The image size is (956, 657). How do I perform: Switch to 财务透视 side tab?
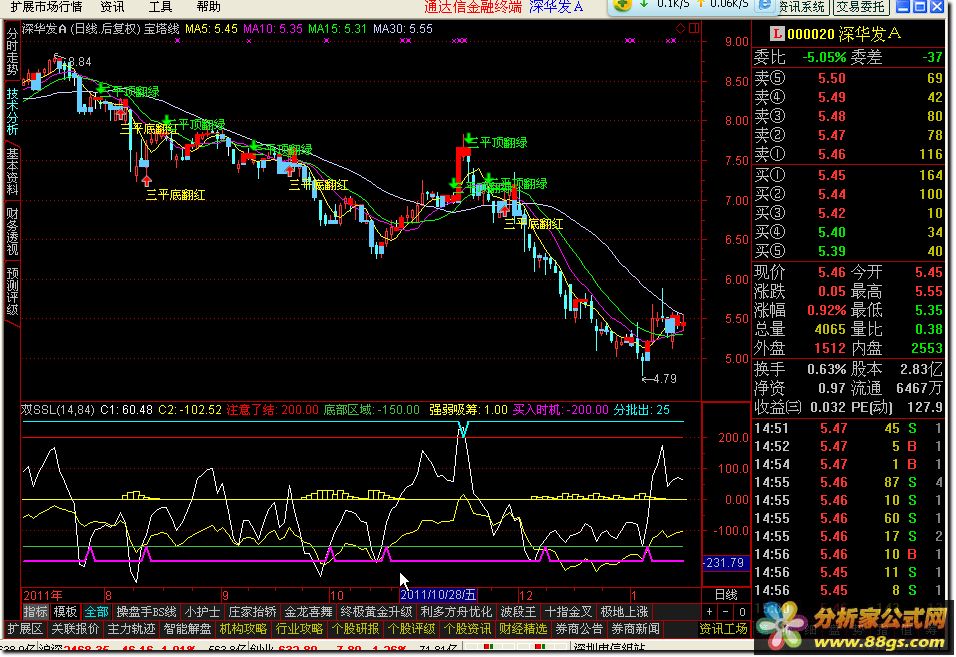pyautogui.click(x=12, y=231)
